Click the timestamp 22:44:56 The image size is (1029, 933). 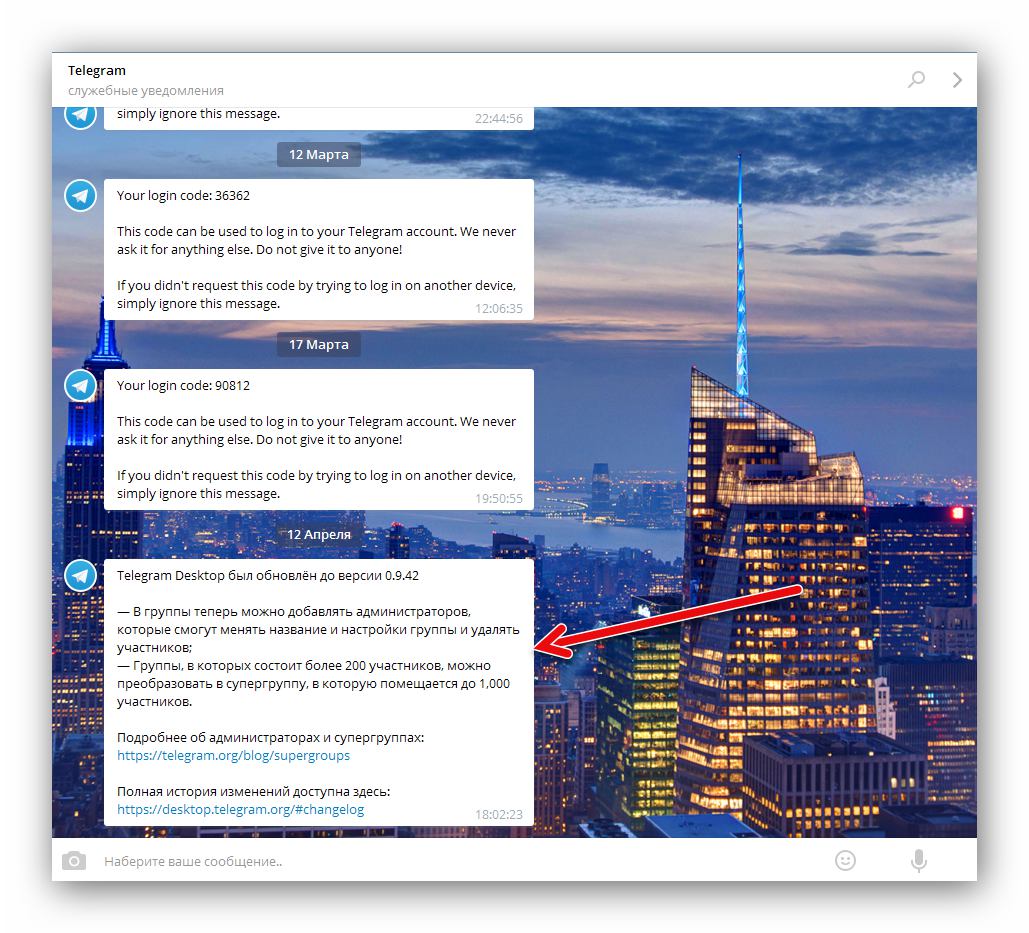(x=499, y=119)
